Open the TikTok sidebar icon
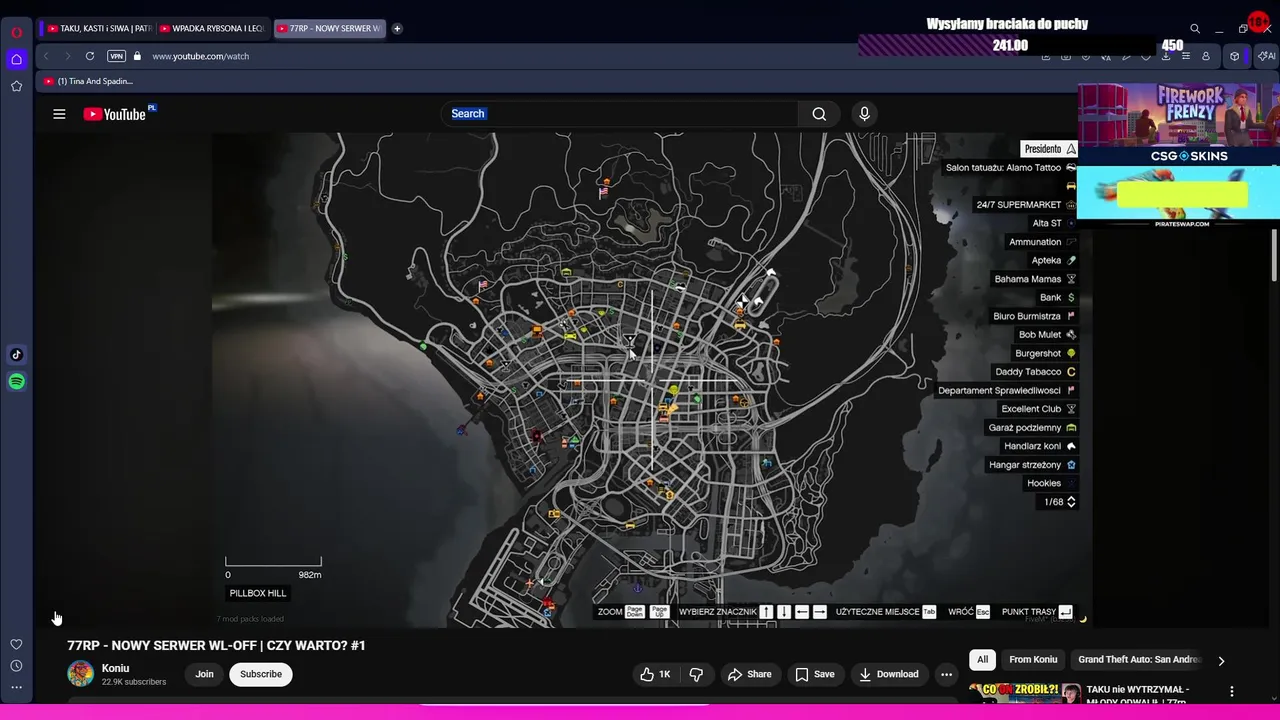Screen dimensions: 1280x720 pyautogui.click(x=16, y=354)
